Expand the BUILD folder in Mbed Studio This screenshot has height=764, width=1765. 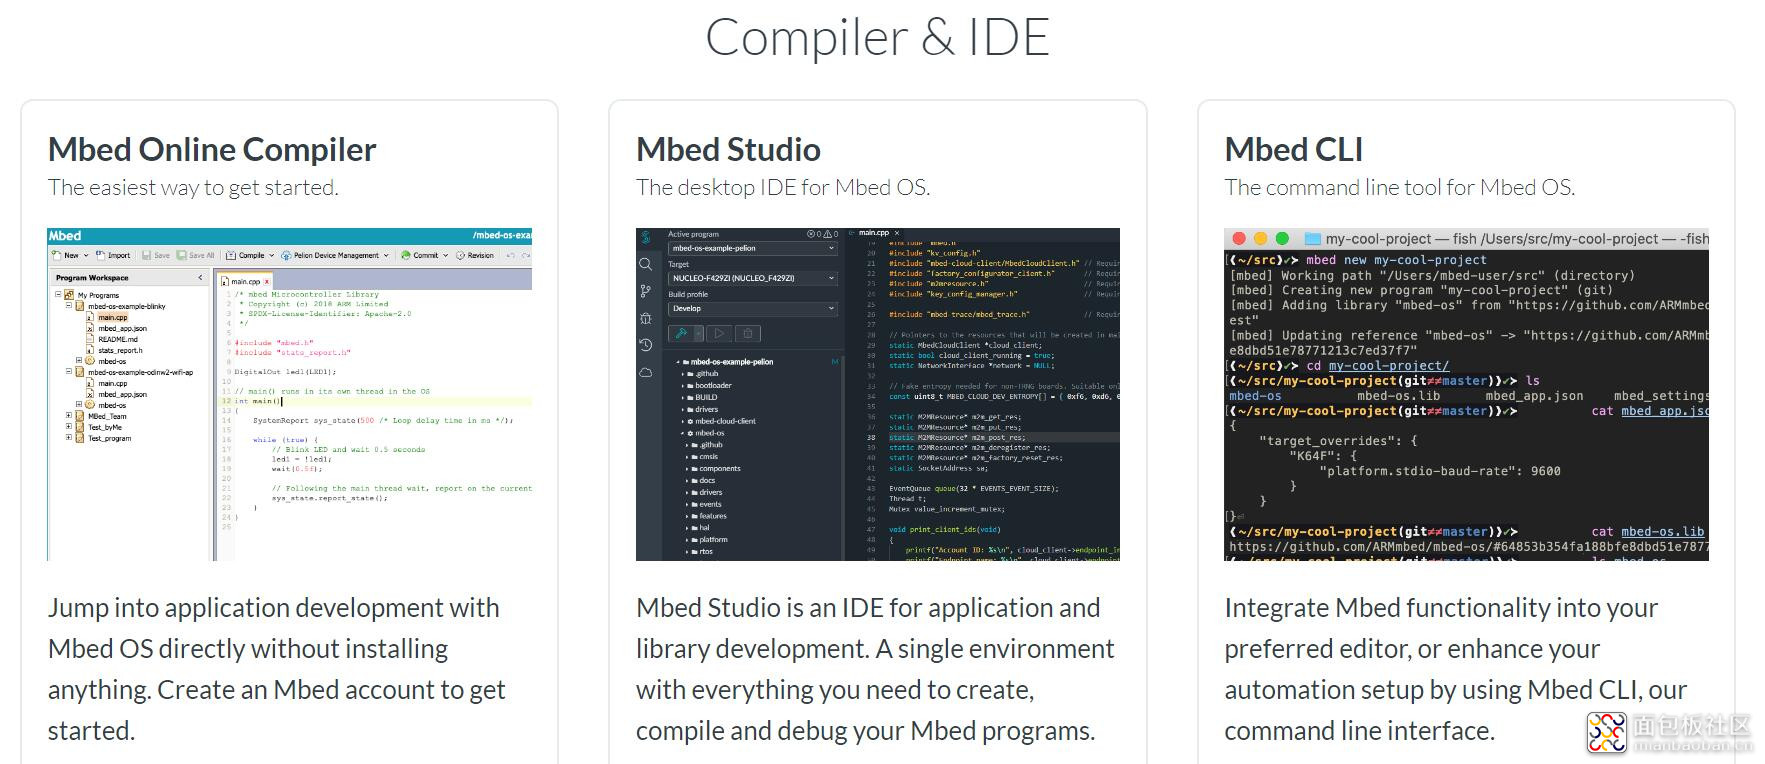click(683, 397)
